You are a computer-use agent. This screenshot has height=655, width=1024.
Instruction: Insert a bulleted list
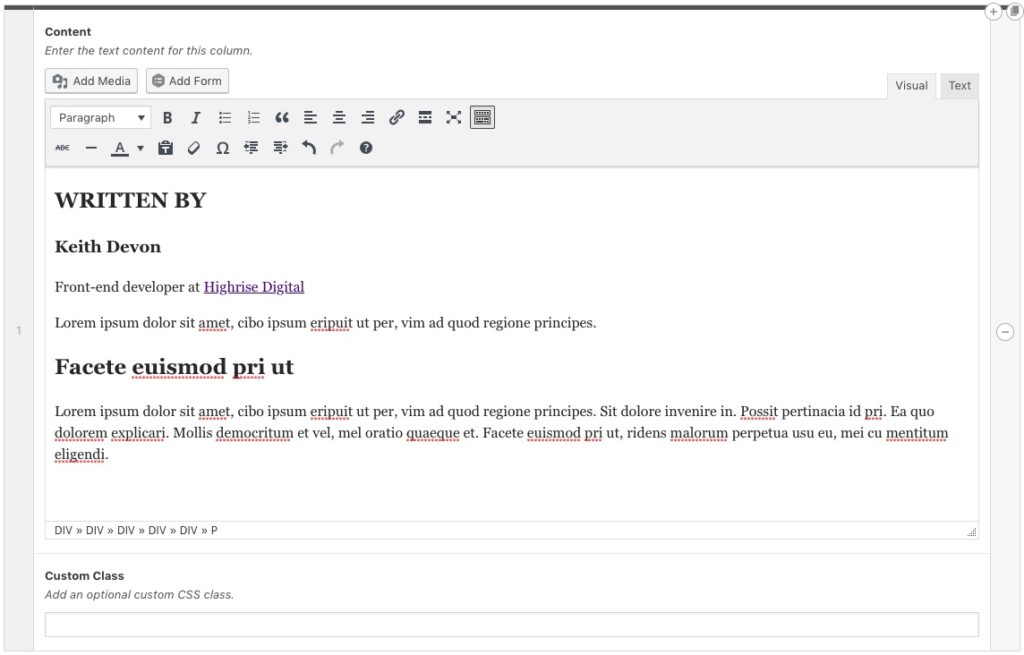pos(224,117)
